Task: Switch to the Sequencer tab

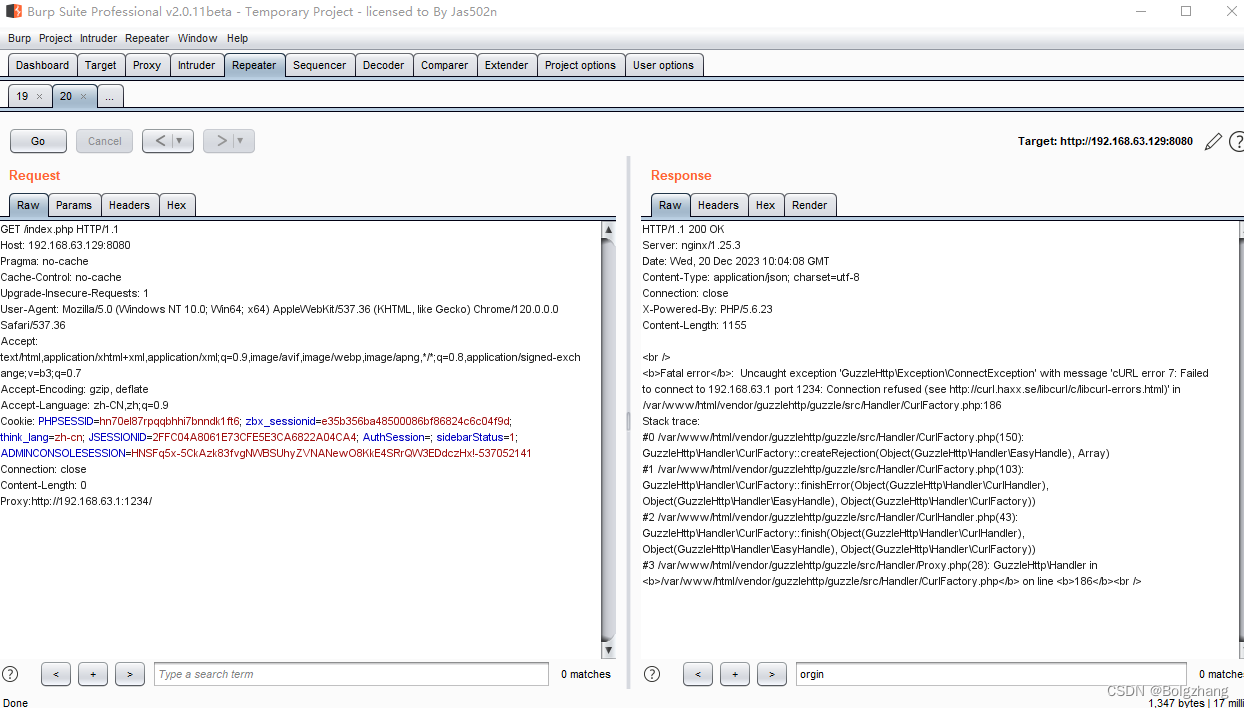Action: coord(319,65)
